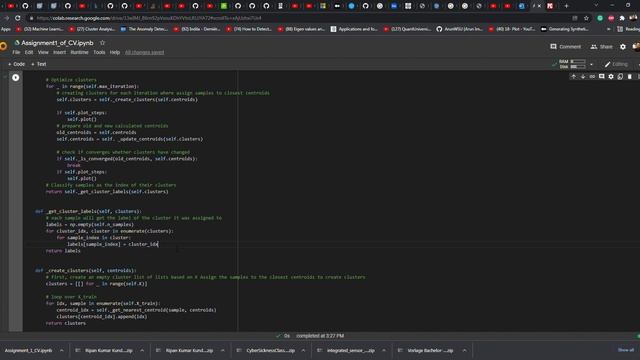Open the Help menu
Image resolution: width=640 pixels, height=360 pixels.
tap(115, 52)
